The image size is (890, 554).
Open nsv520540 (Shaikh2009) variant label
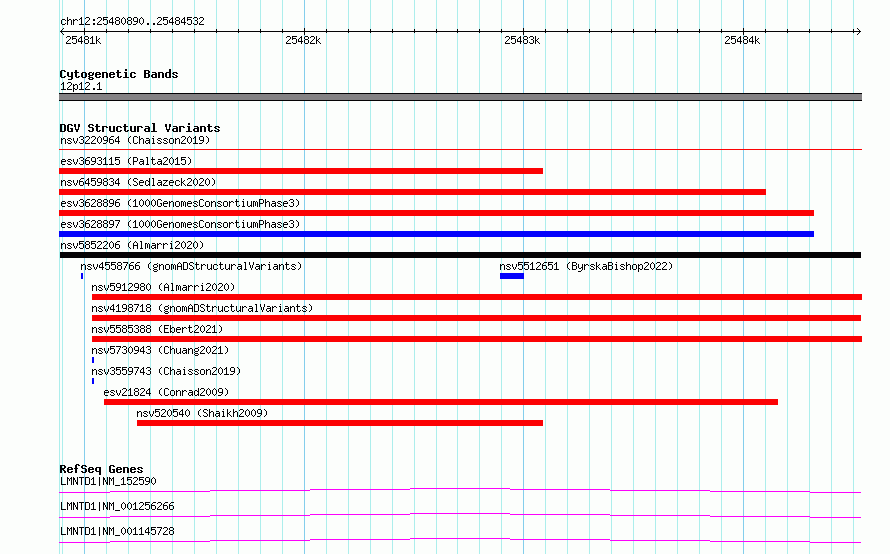click(202, 413)
